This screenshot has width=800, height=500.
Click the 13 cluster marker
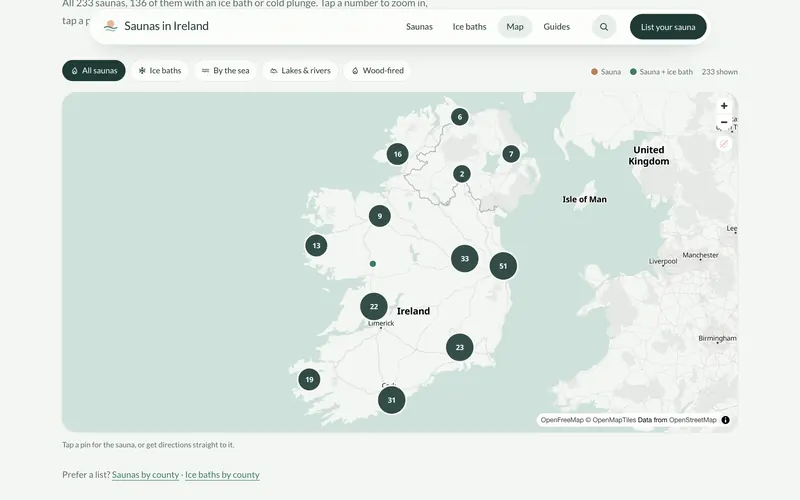coord(316,245)
